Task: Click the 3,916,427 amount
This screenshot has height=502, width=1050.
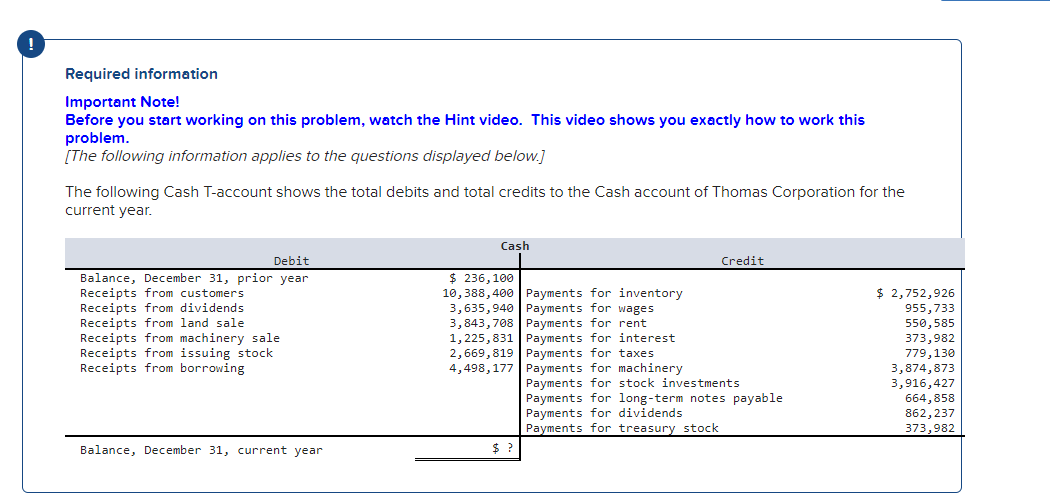Action: pos(923,383)
